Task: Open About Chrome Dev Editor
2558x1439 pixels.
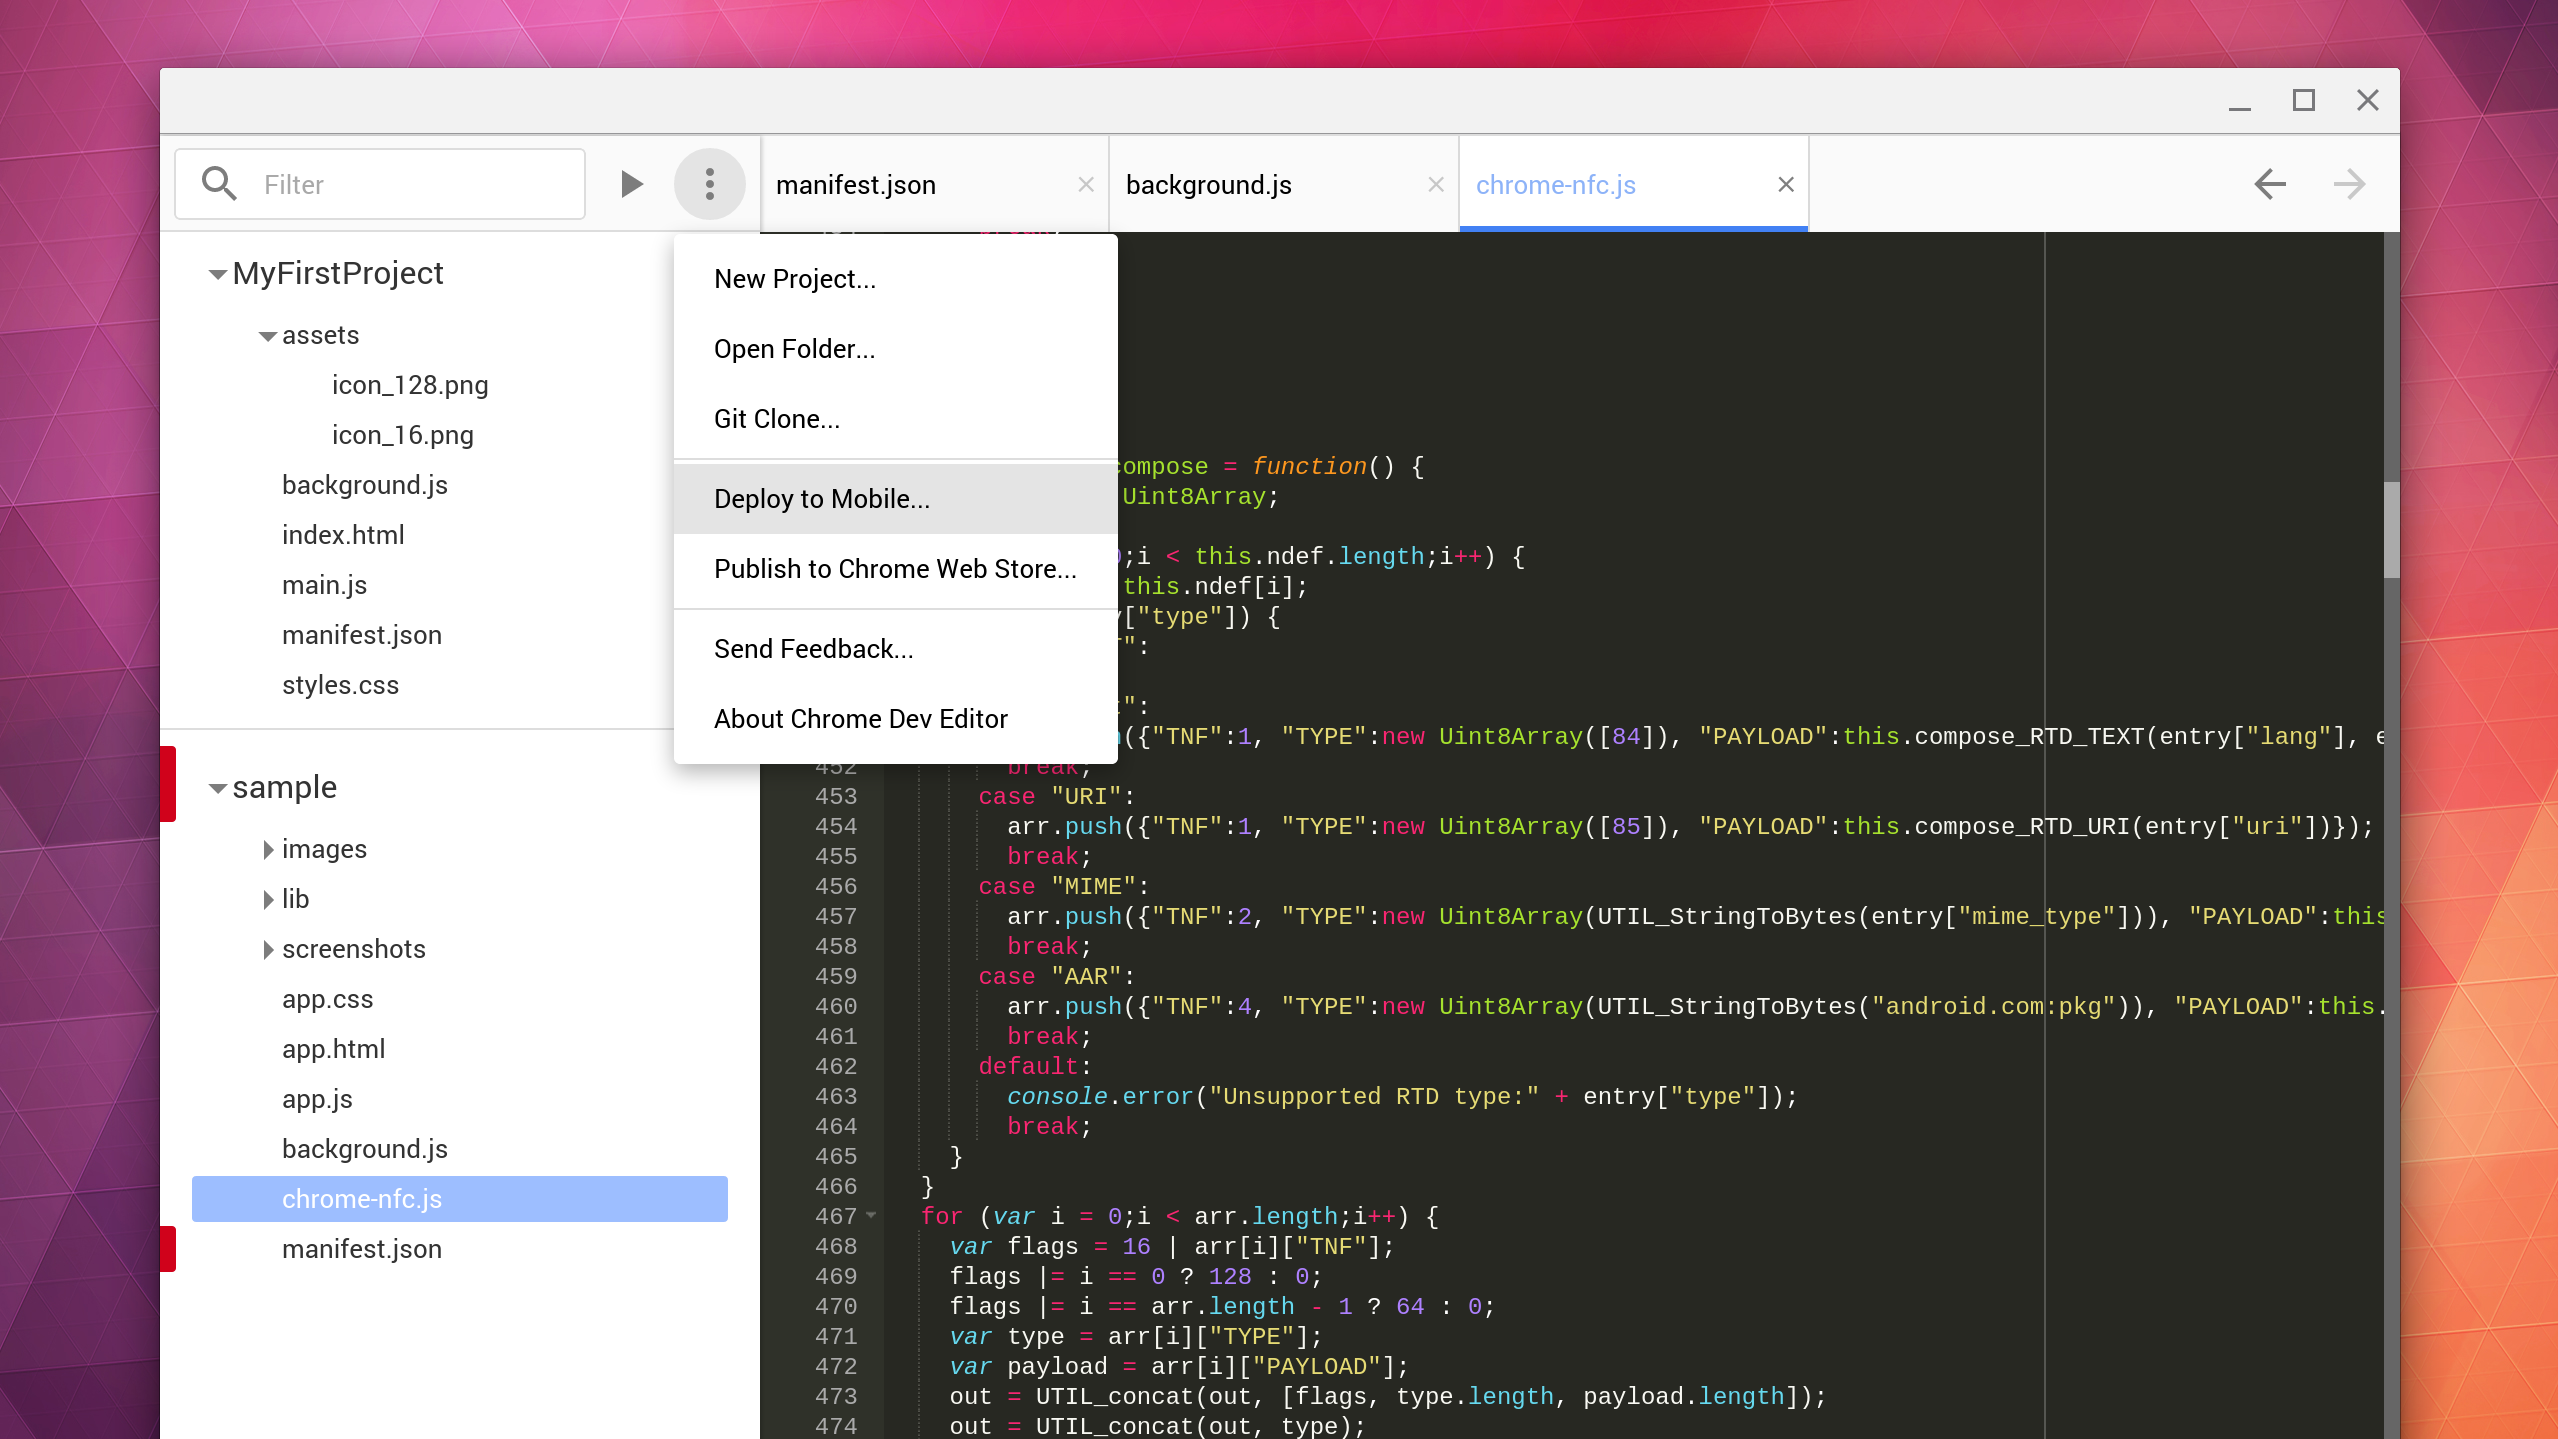Action: 860,718
